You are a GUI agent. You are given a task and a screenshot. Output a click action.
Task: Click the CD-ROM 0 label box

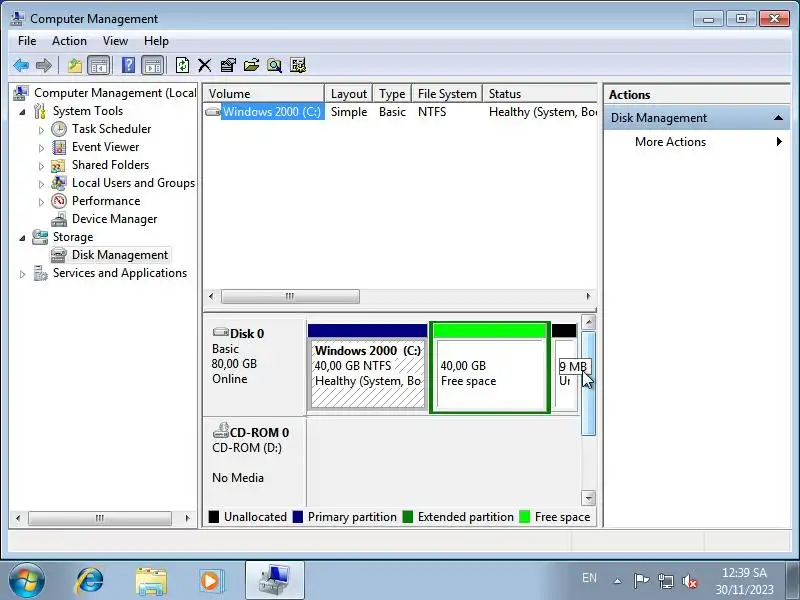[254, 462]
